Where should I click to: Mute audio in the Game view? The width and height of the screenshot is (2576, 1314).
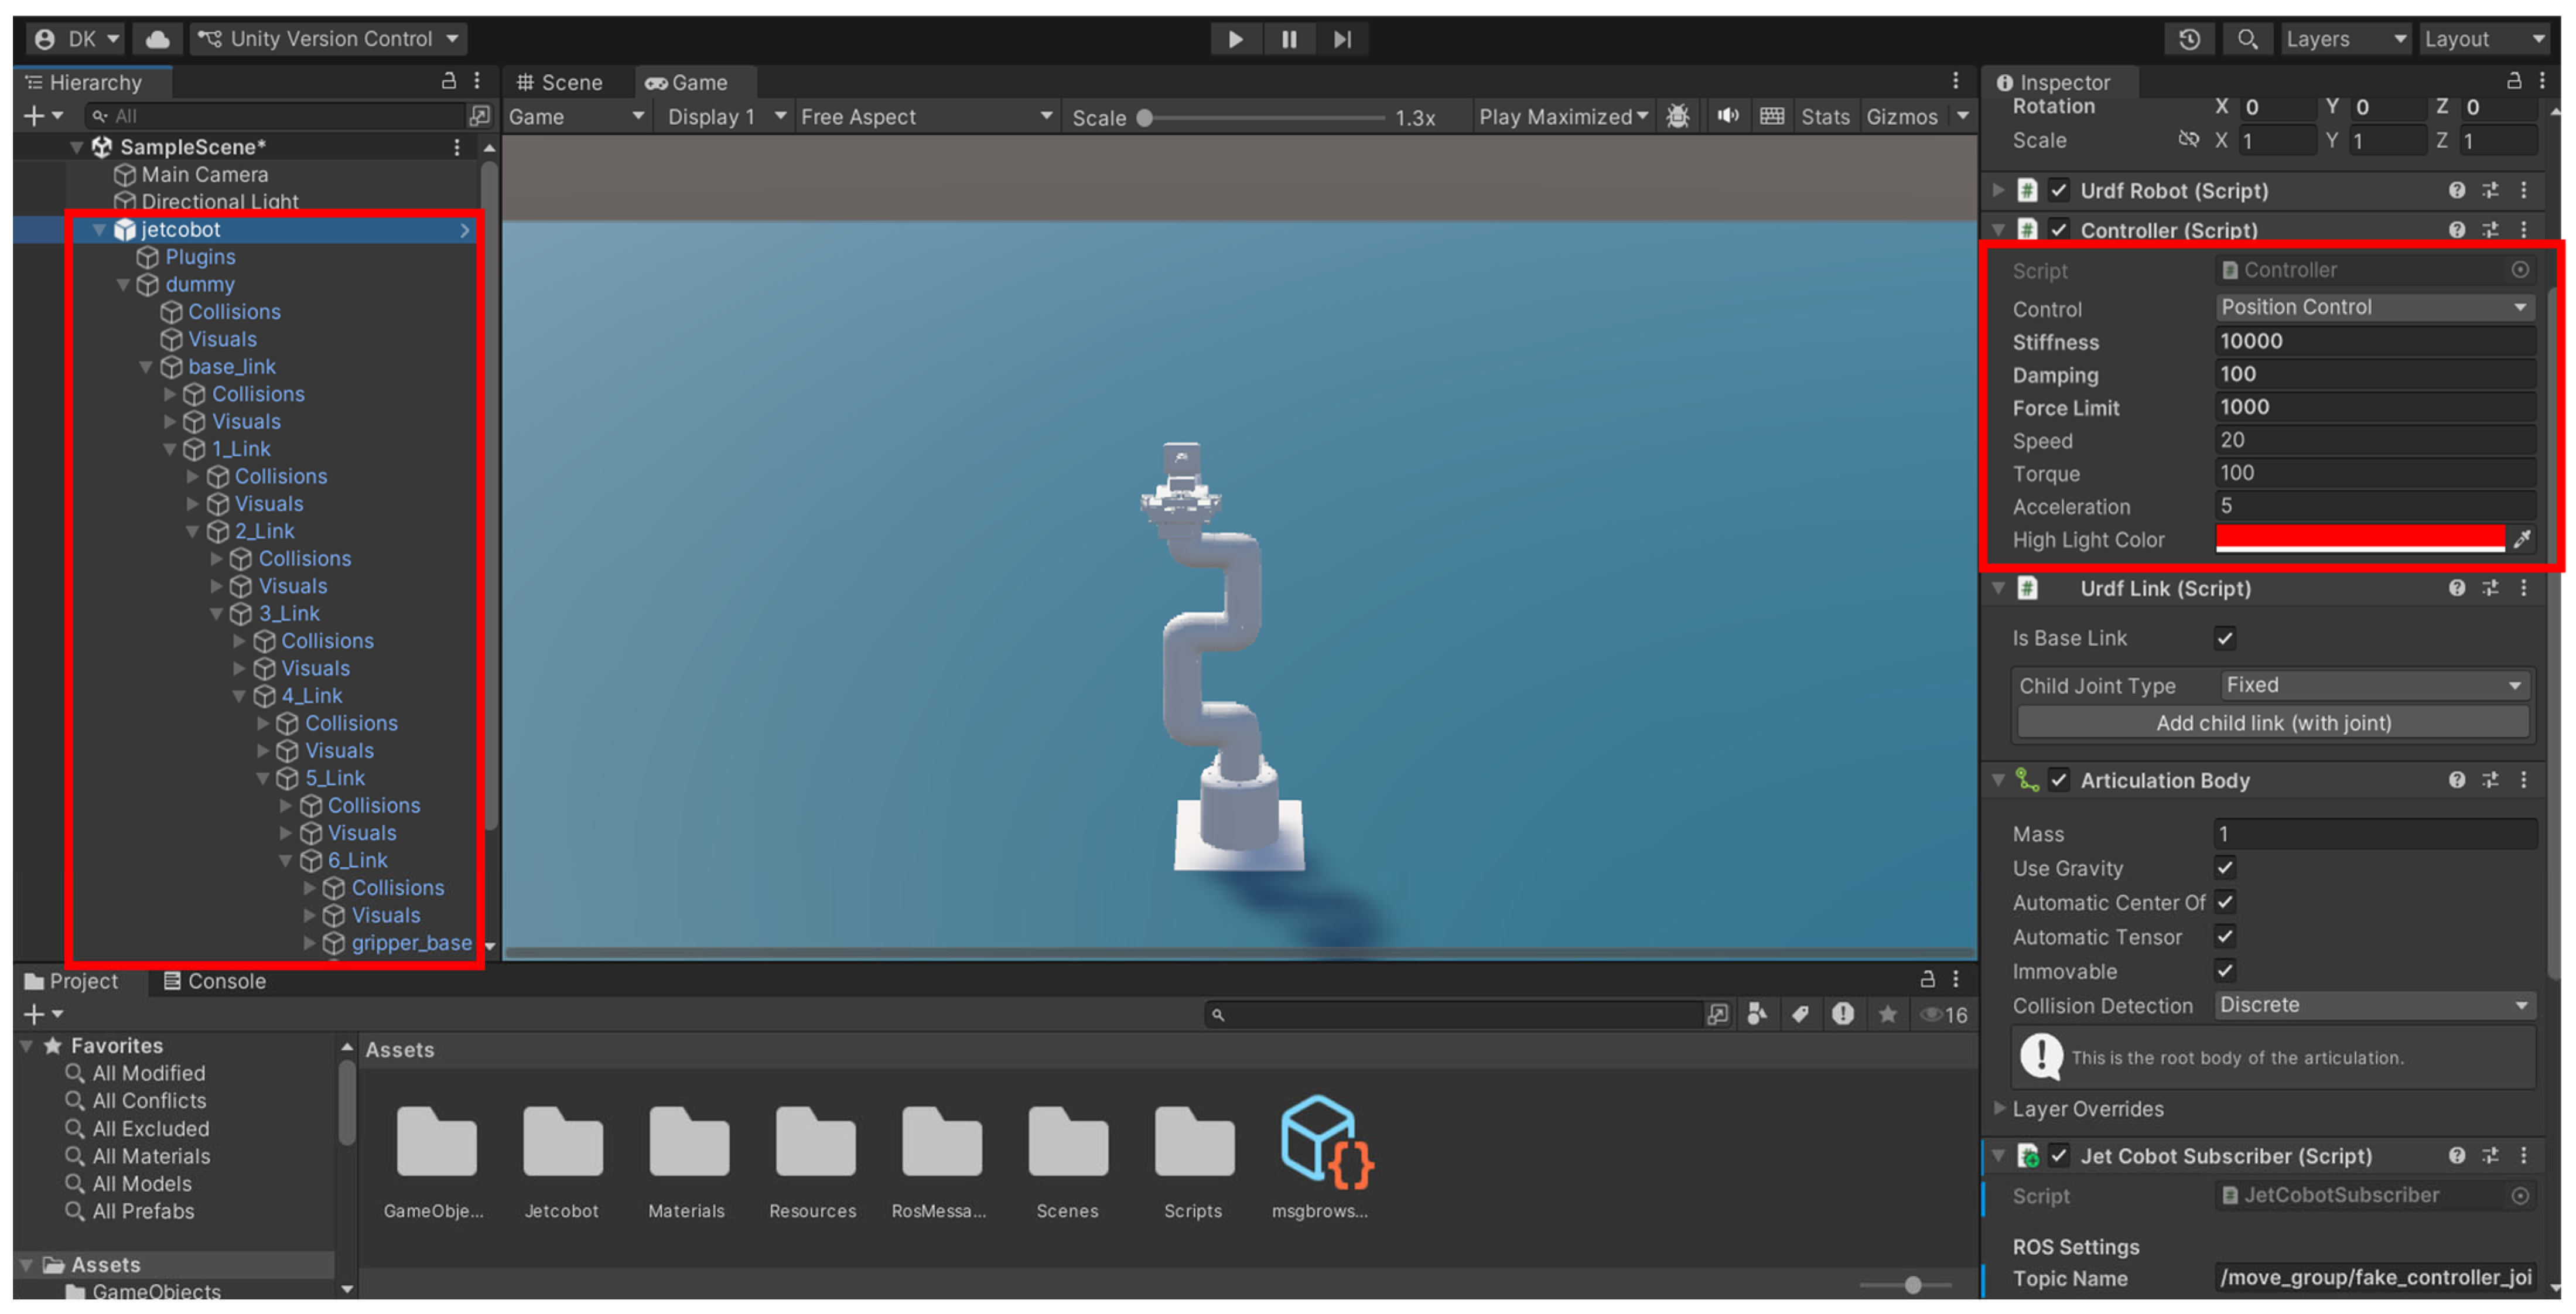click(1727, 117)
